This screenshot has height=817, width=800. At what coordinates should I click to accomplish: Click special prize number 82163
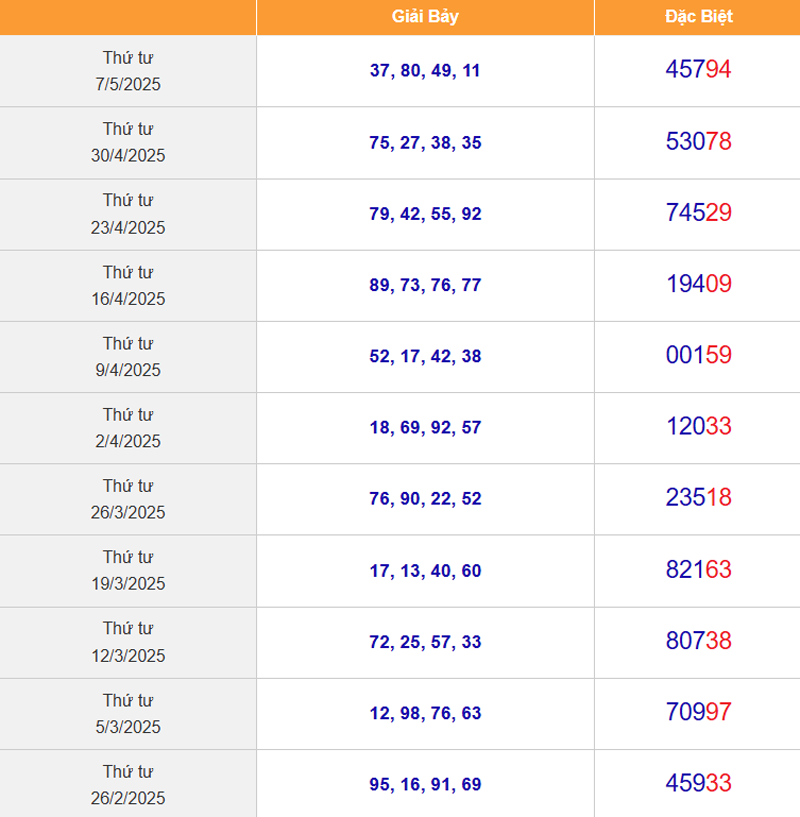[x=698, y=570]
